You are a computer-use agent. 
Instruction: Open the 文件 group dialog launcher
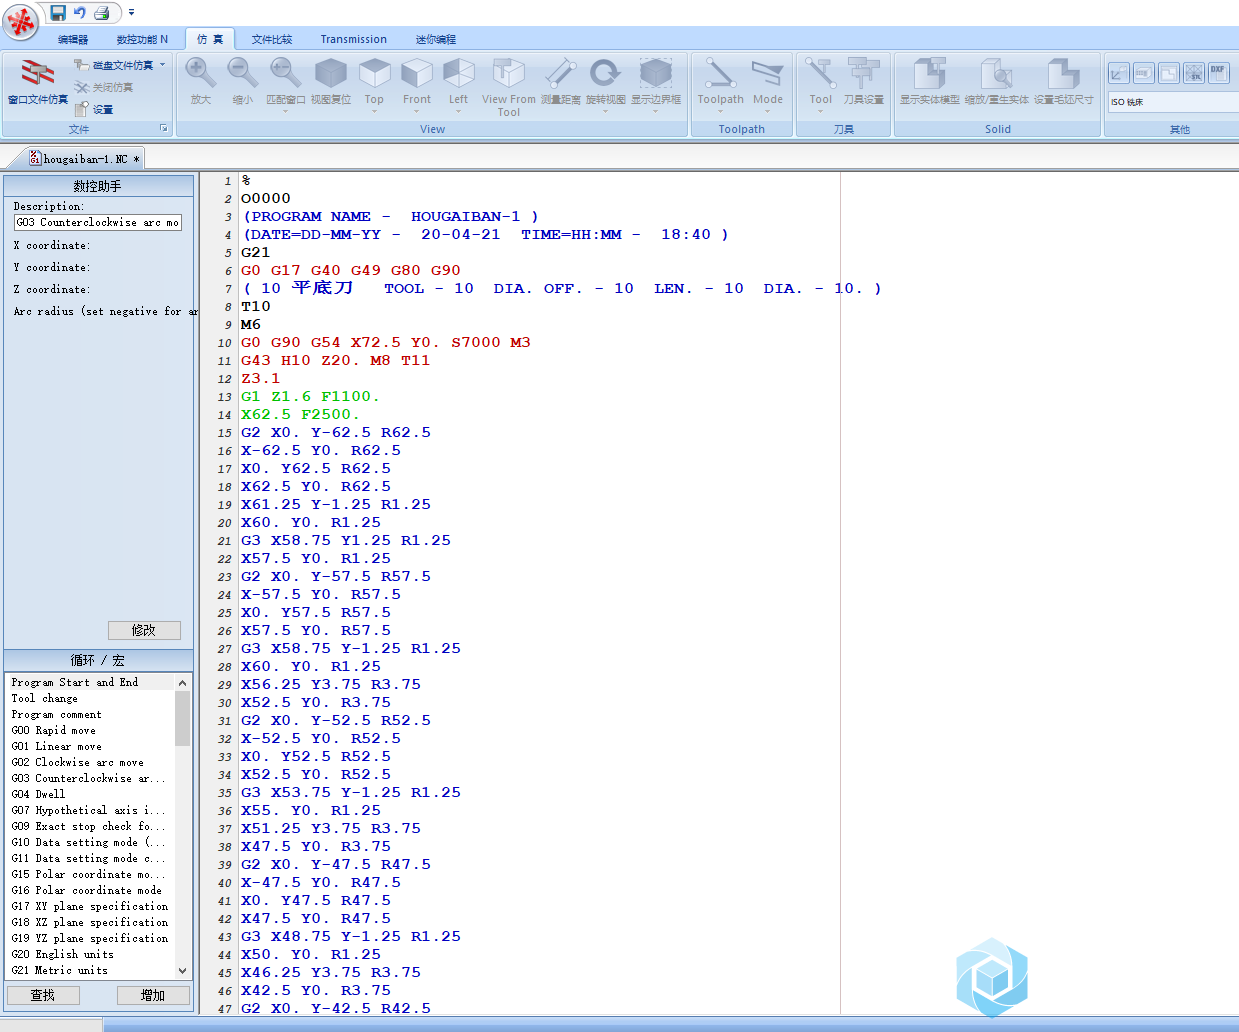pyautogui.click(x=164, y=129)
